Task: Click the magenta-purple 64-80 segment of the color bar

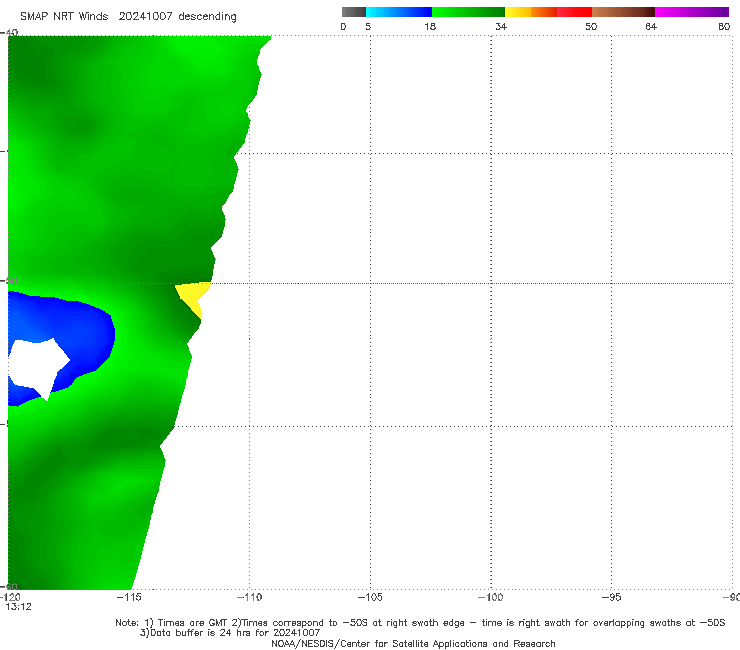Action: [692, 12]
